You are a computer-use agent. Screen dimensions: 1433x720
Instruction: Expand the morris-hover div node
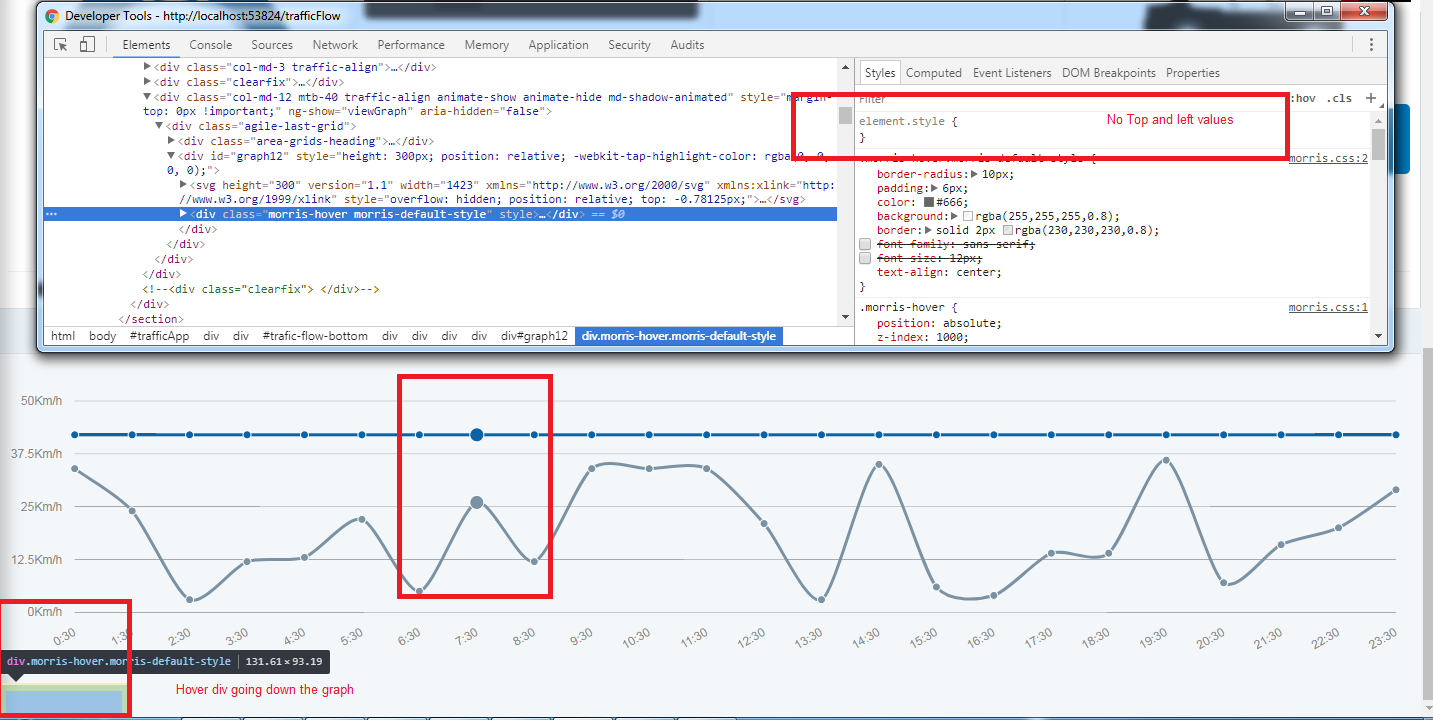[183, 214]
